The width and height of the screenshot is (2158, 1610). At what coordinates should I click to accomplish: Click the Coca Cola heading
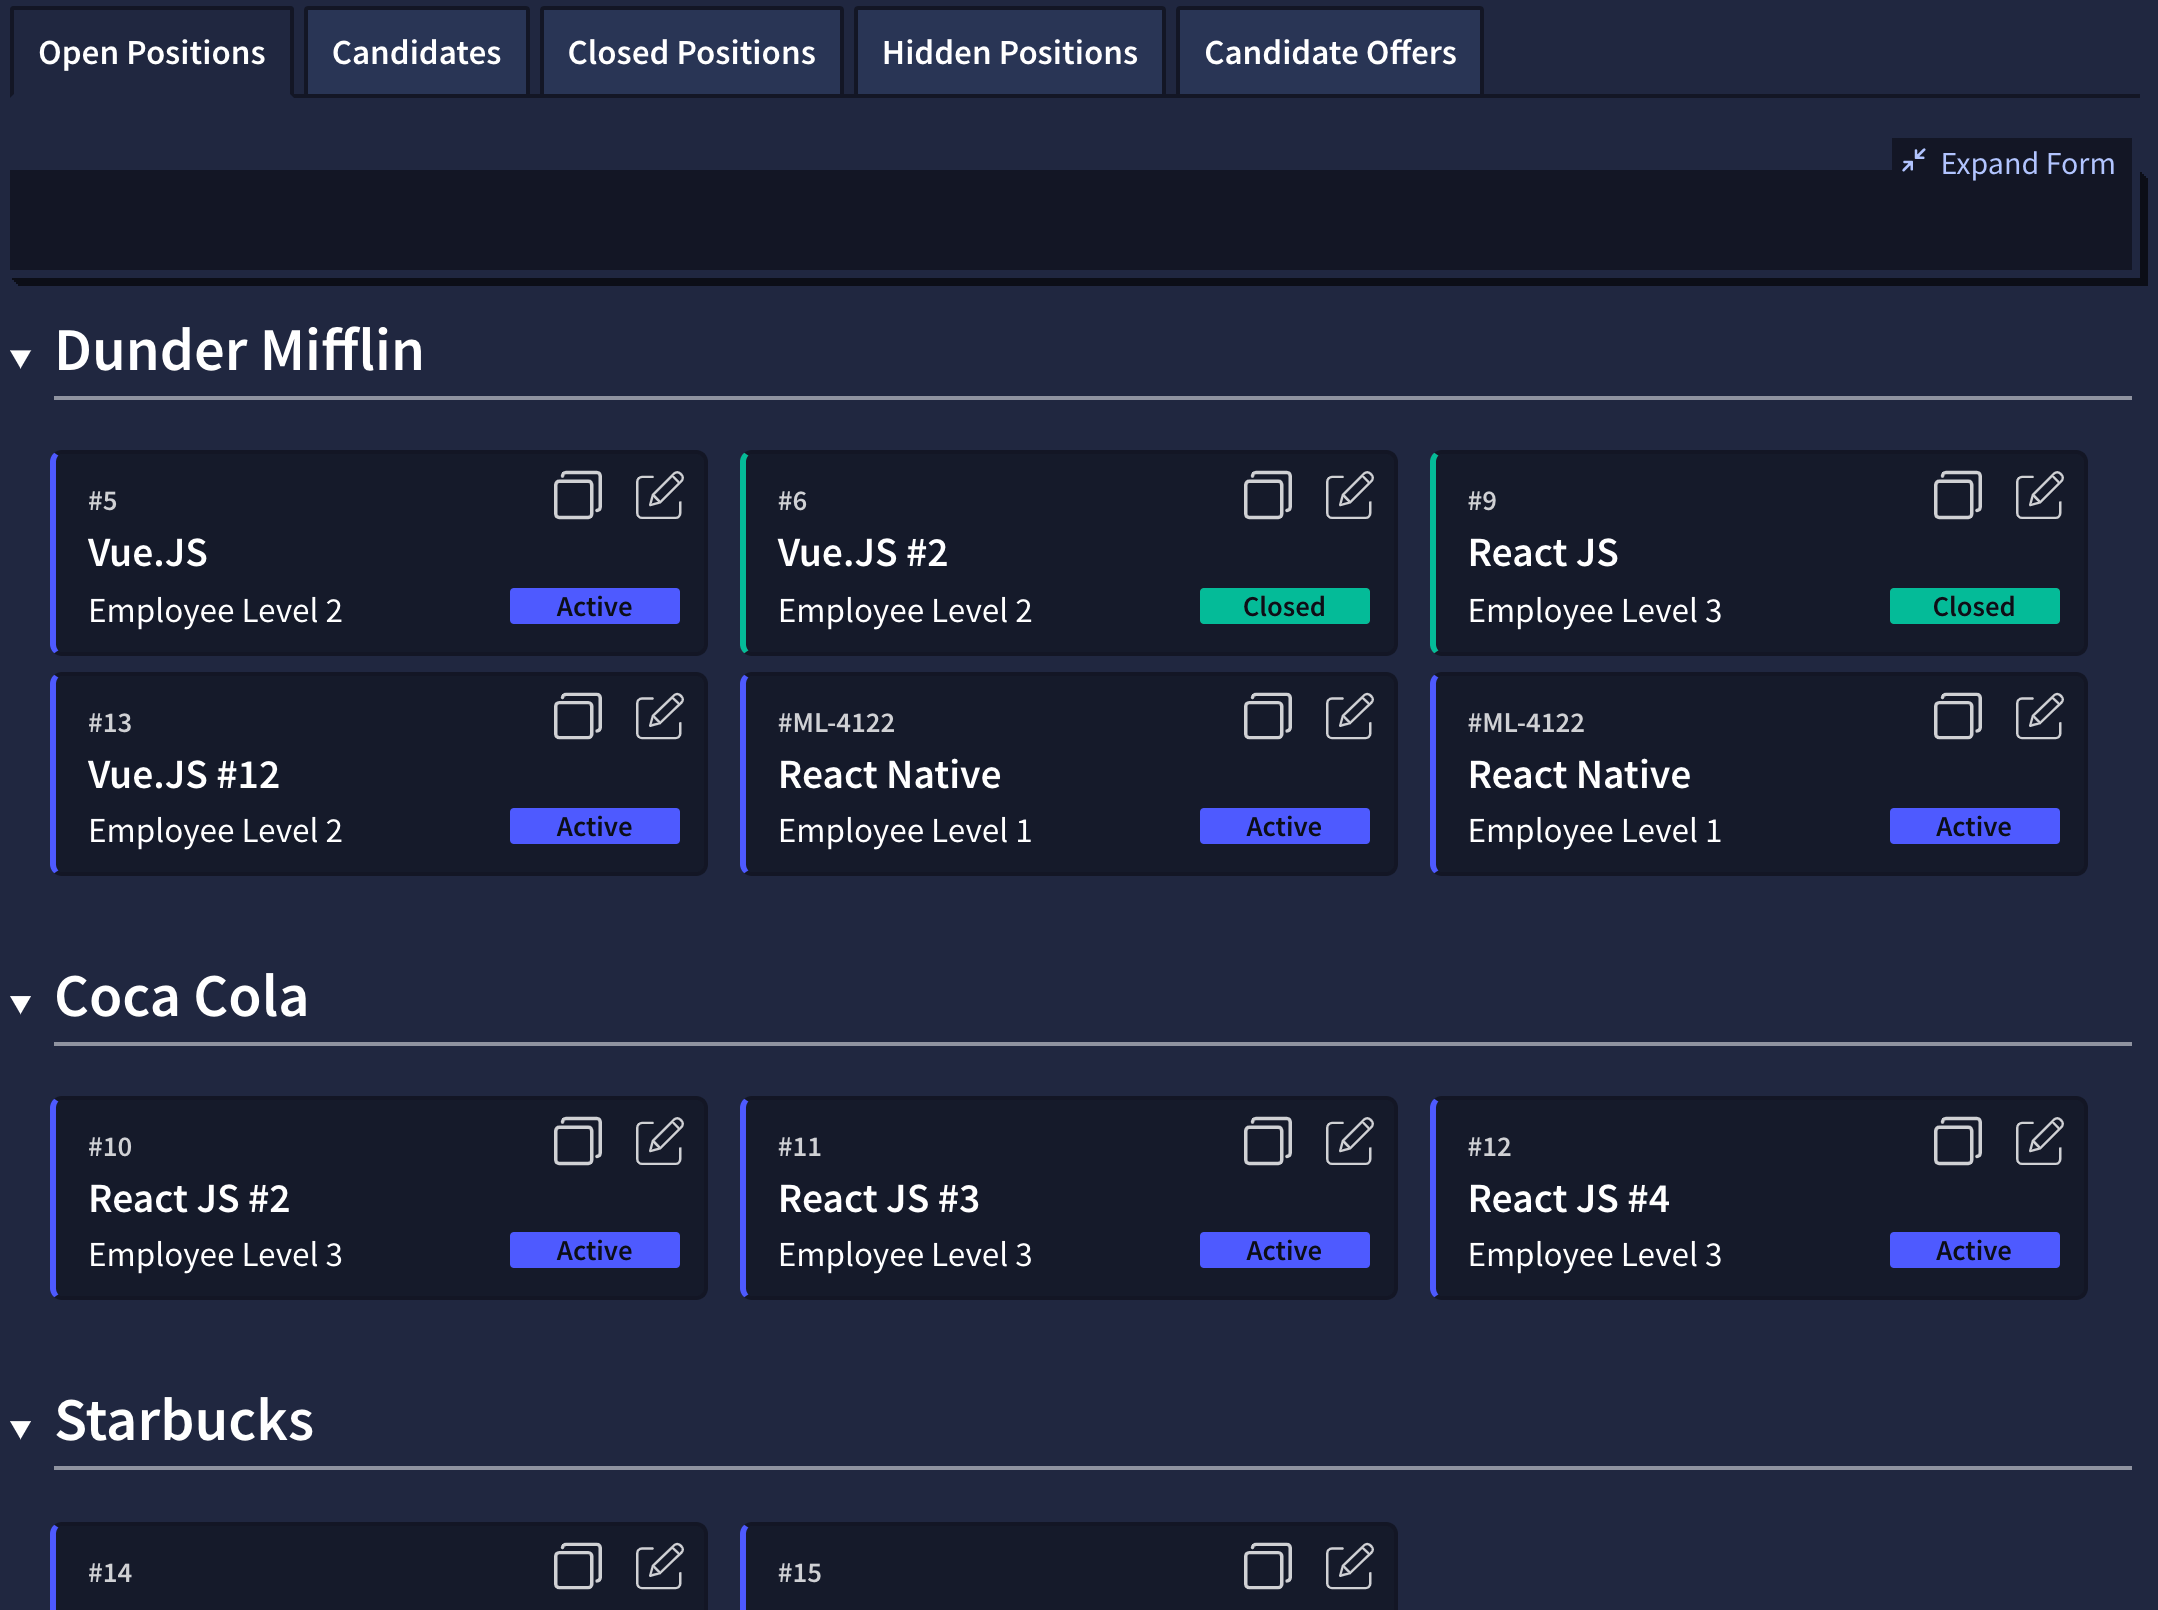point(182,997)
